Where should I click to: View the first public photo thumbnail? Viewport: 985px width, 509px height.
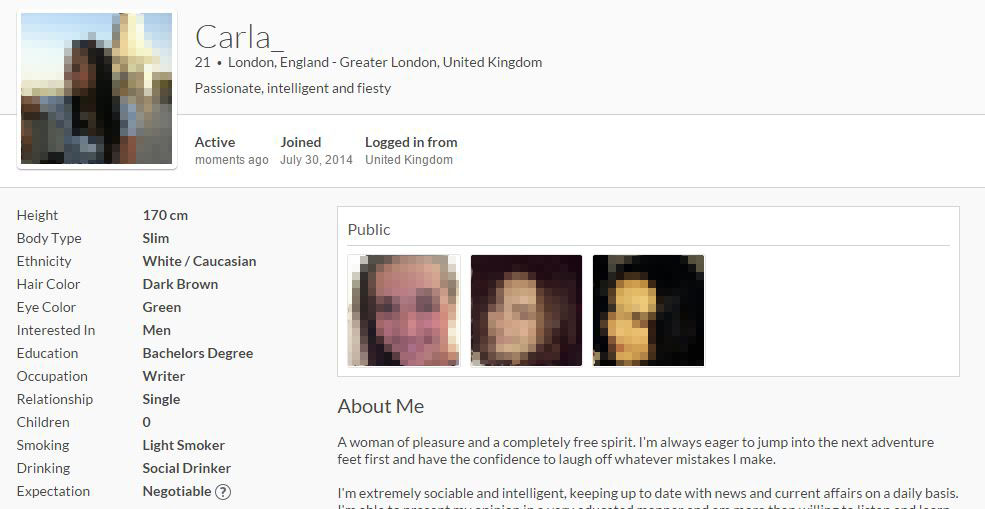click(404, 310)
